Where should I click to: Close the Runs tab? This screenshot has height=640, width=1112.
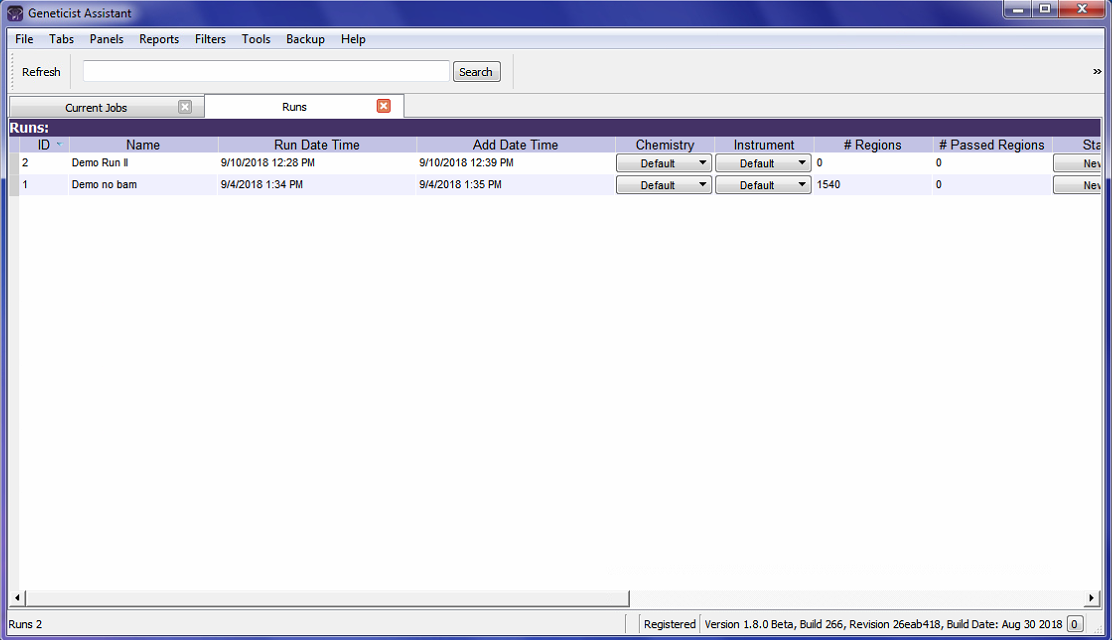click(x=384, y=106)
